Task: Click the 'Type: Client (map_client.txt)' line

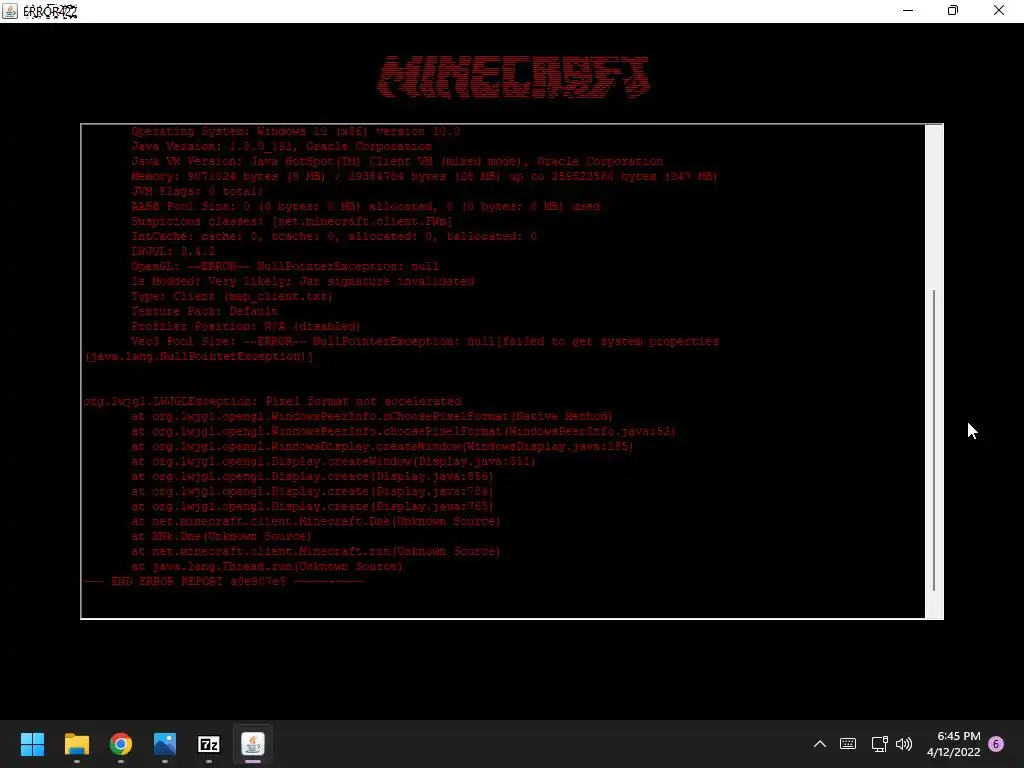Action: pos(232,296)
